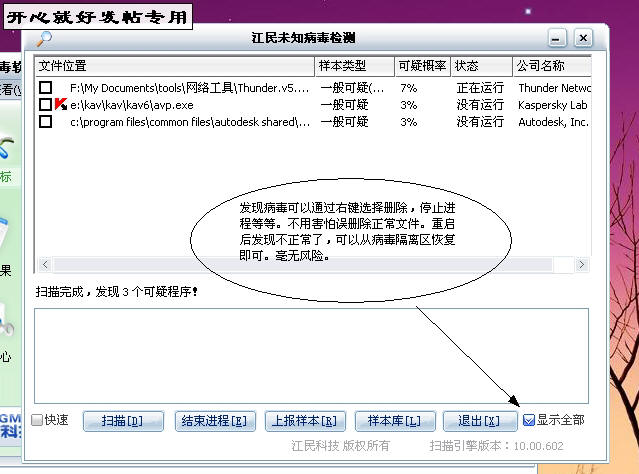Sort by the 可疑概率 column header
639x474 pixels.
(x=423, y=66)
